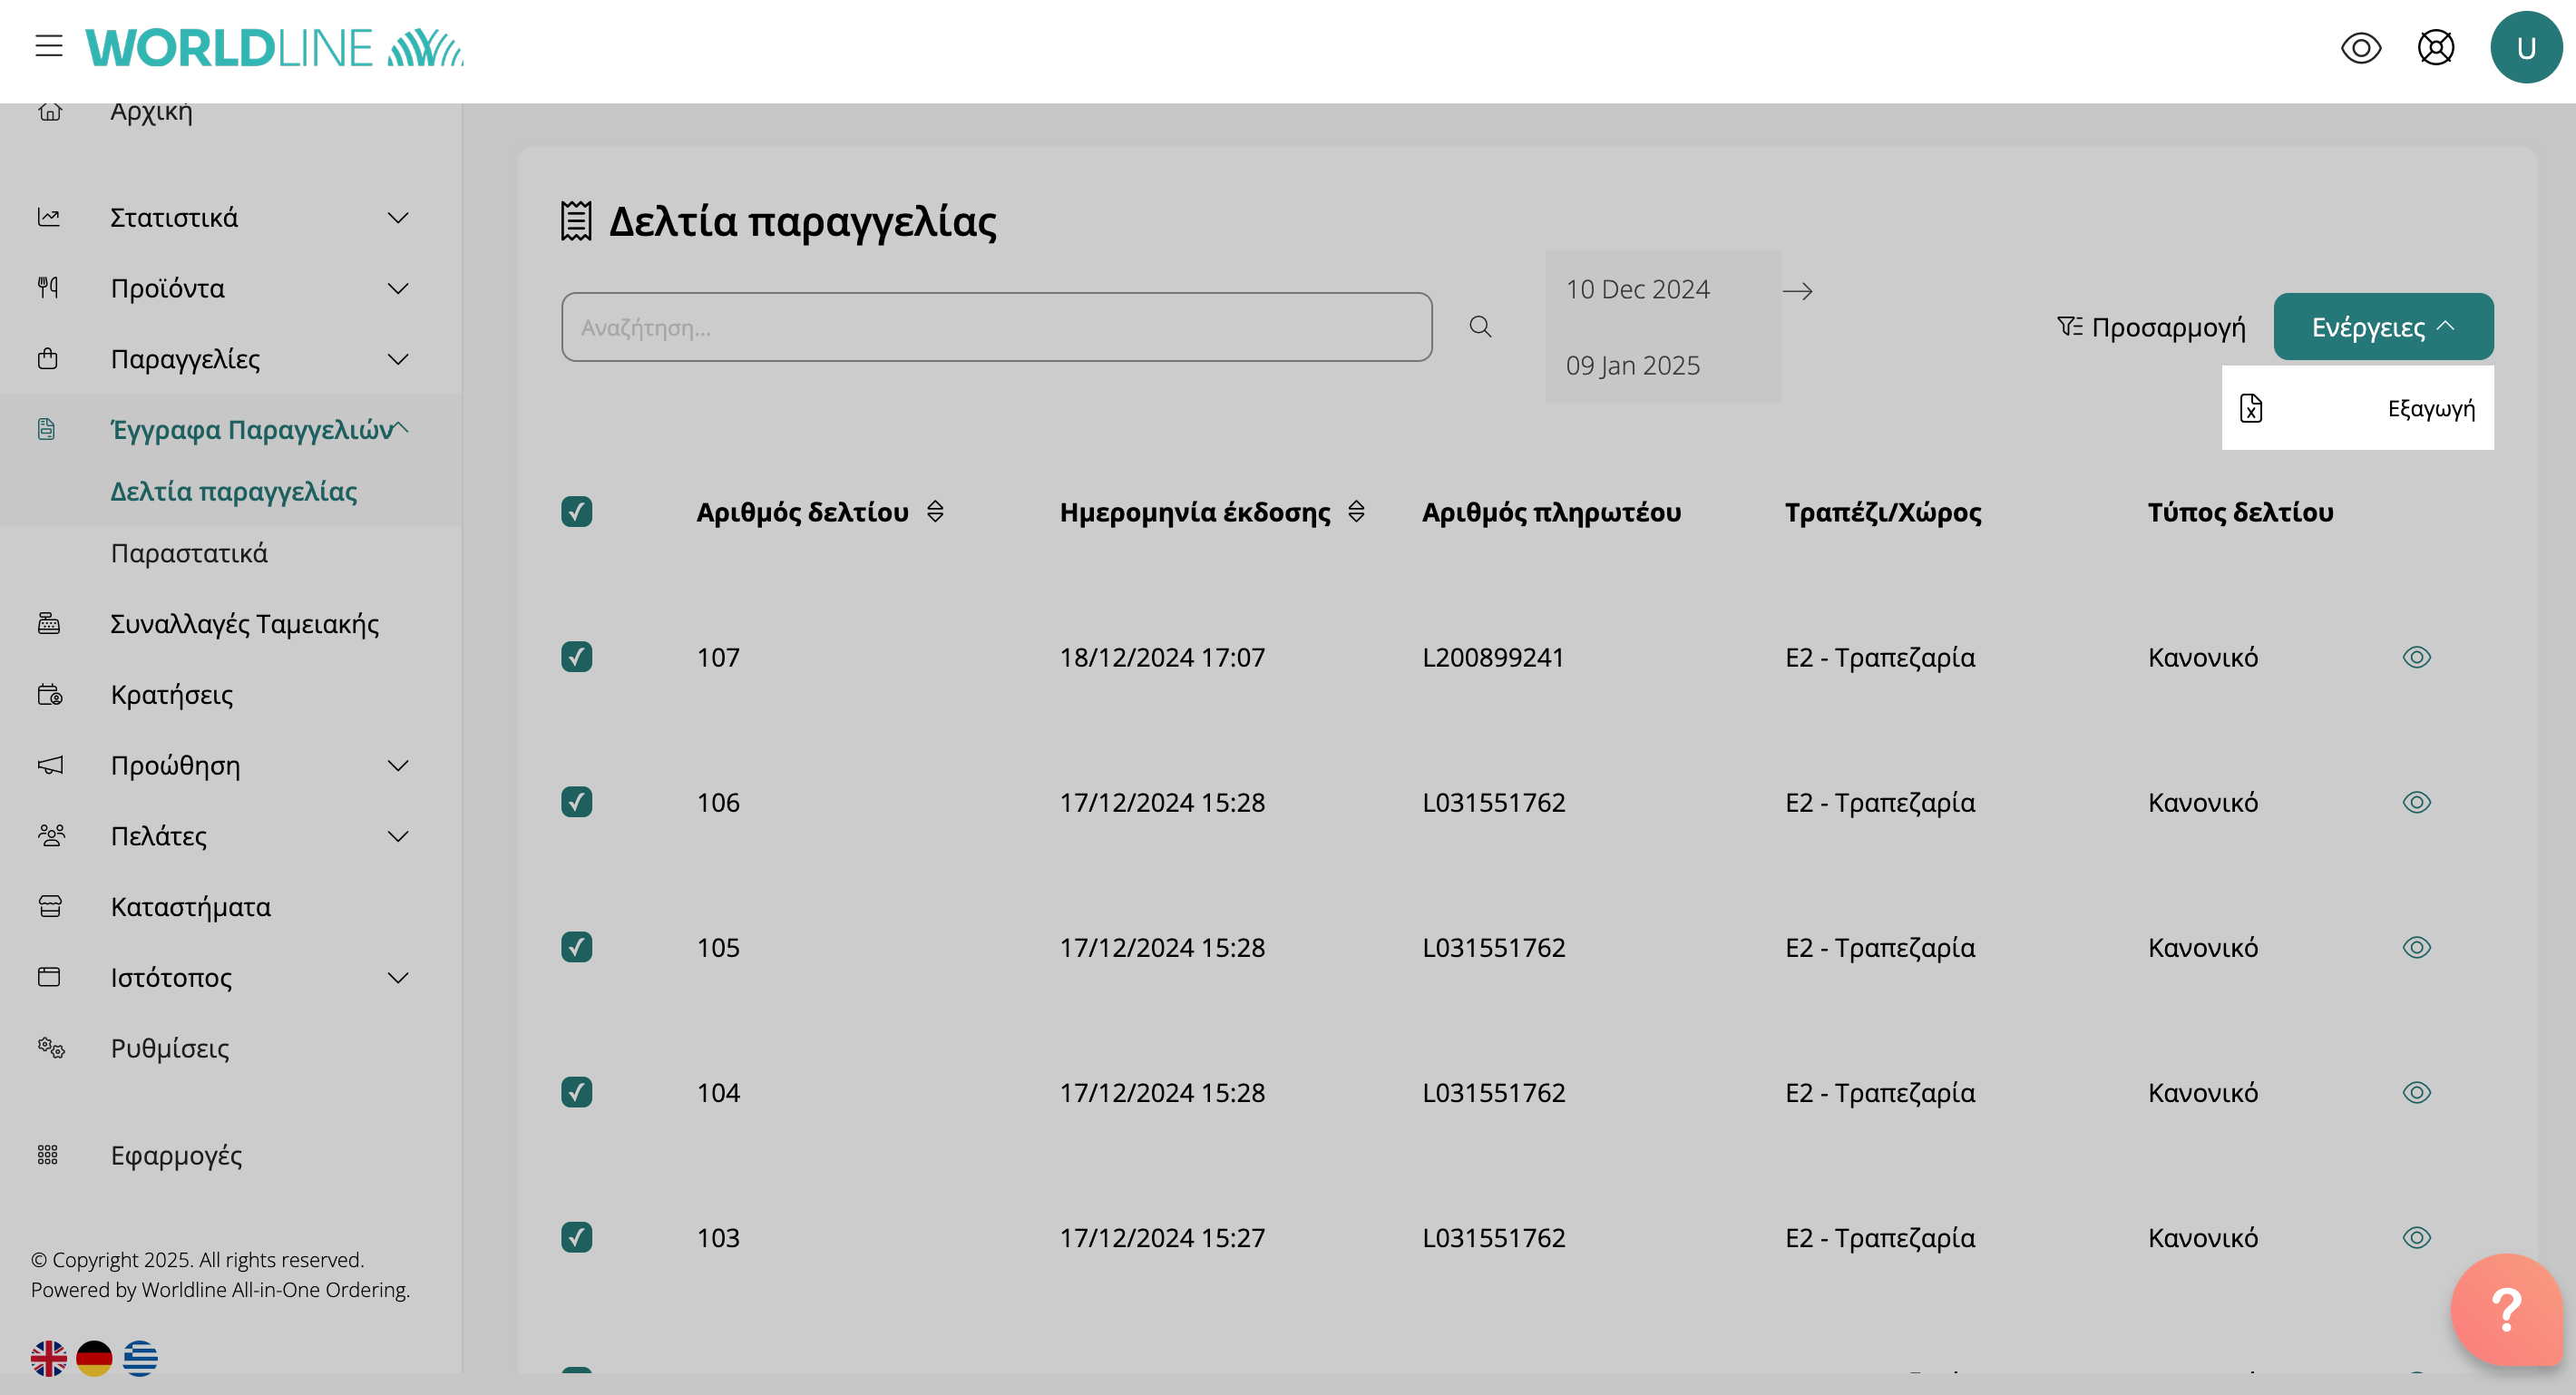Image resolution: width=2576 pixels, height=1395 pixels.
Task: Sort by Αριθμός δελτίου column arrows
Action: pos(935,512)
